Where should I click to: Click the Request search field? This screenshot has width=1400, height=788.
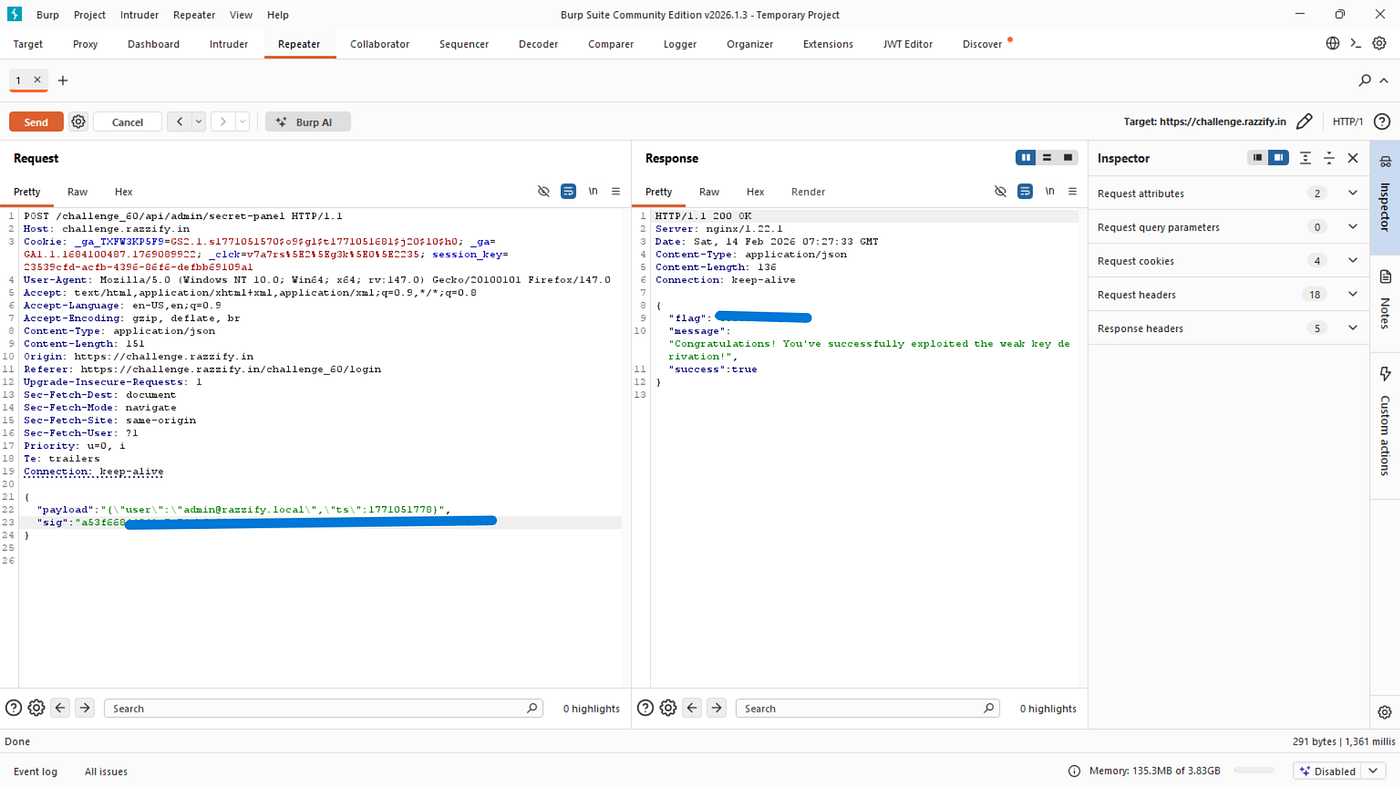click(x=324, y=708)
